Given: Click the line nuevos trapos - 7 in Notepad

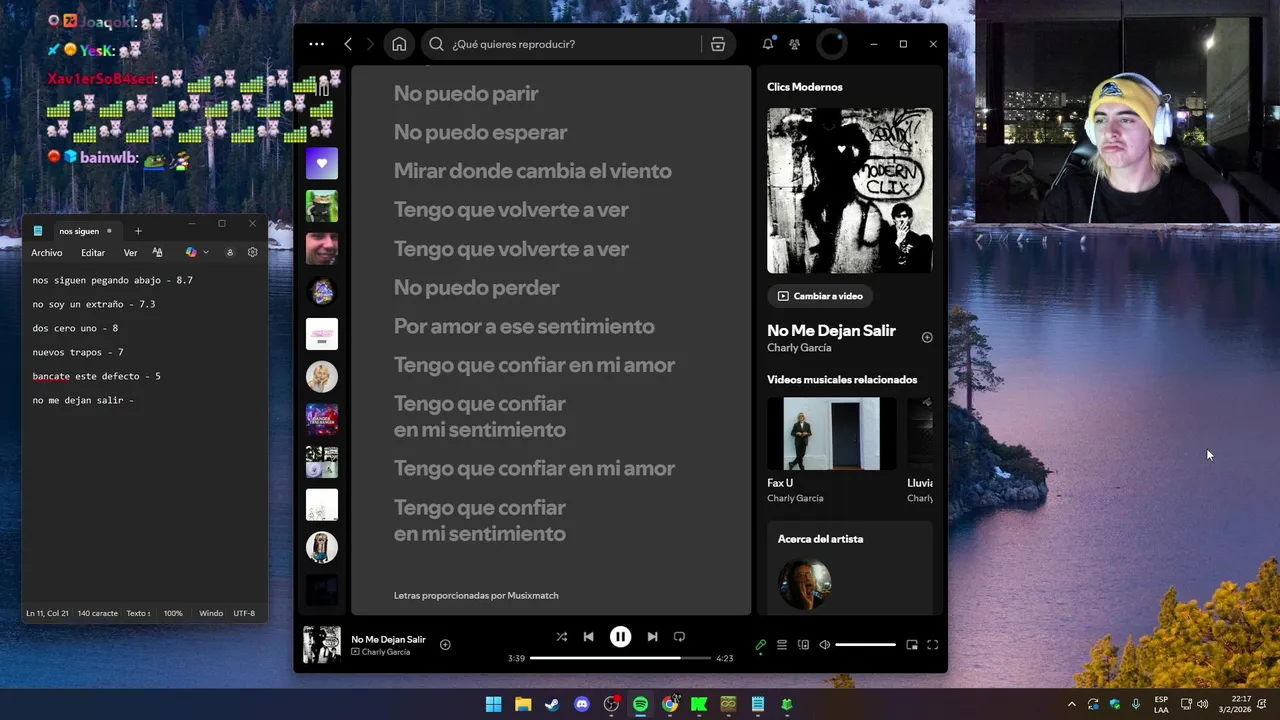Looking at the screenshot, I should click(x=78, y=352).
